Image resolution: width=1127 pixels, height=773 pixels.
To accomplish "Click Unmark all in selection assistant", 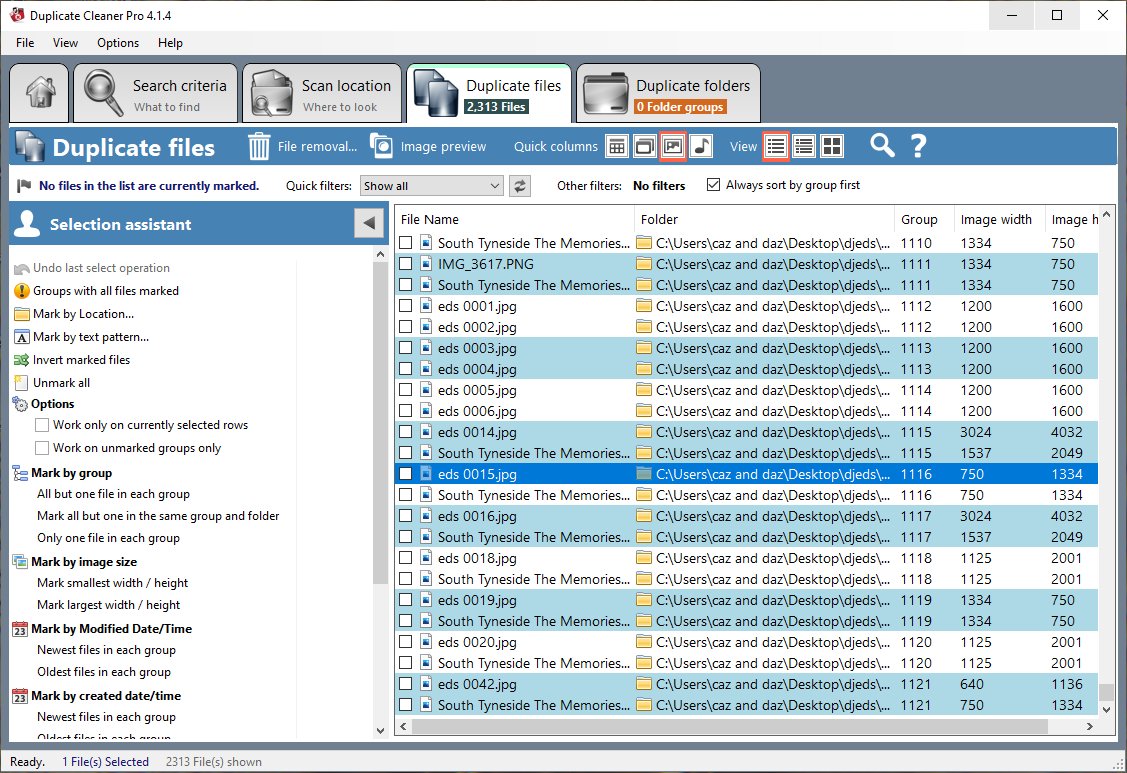I will tap(61, 383).
